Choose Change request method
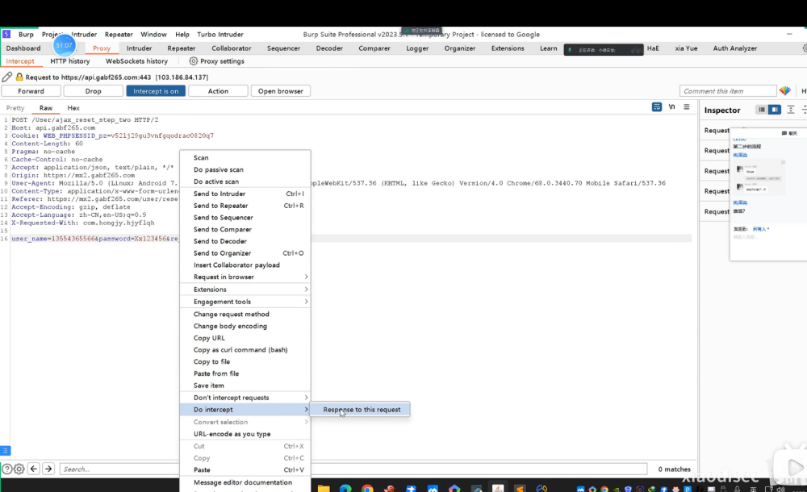Viewport: 807px width, 492px height. click(245, 314)
